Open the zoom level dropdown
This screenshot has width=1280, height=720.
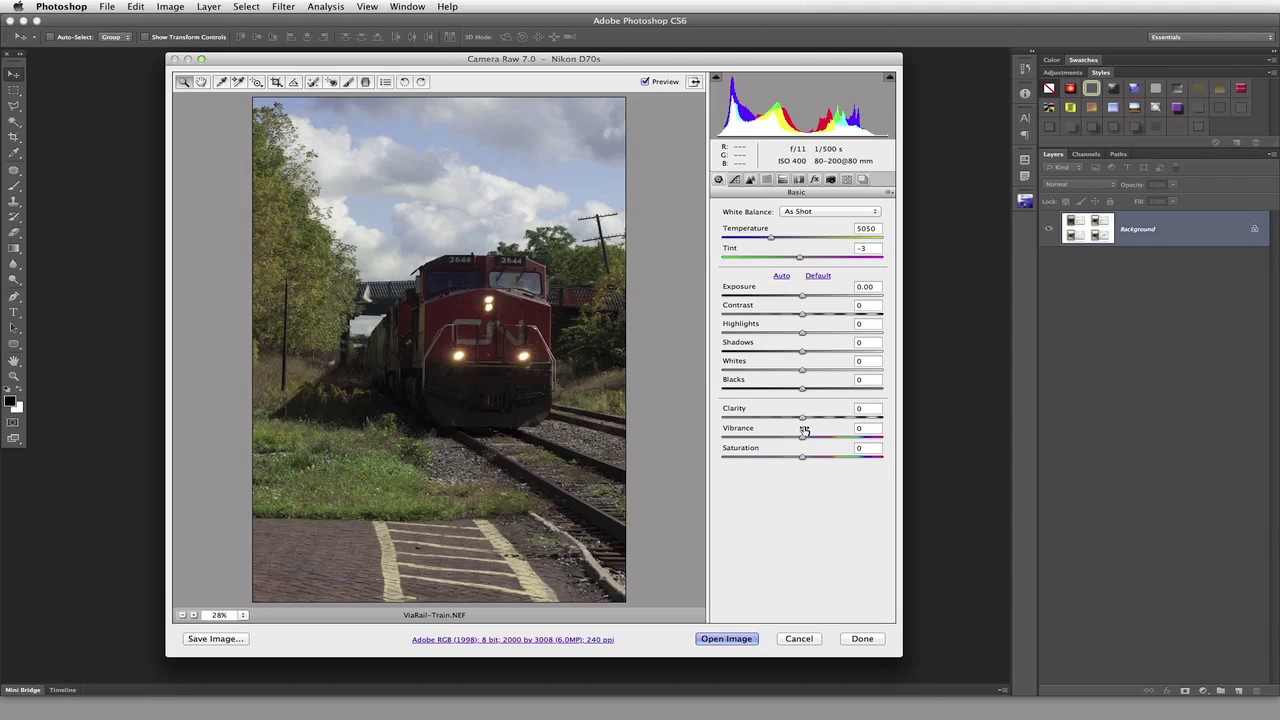[242, 615]
